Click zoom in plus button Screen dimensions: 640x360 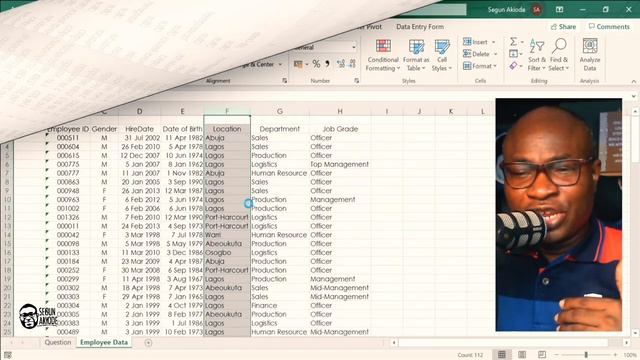pos(615,355)
